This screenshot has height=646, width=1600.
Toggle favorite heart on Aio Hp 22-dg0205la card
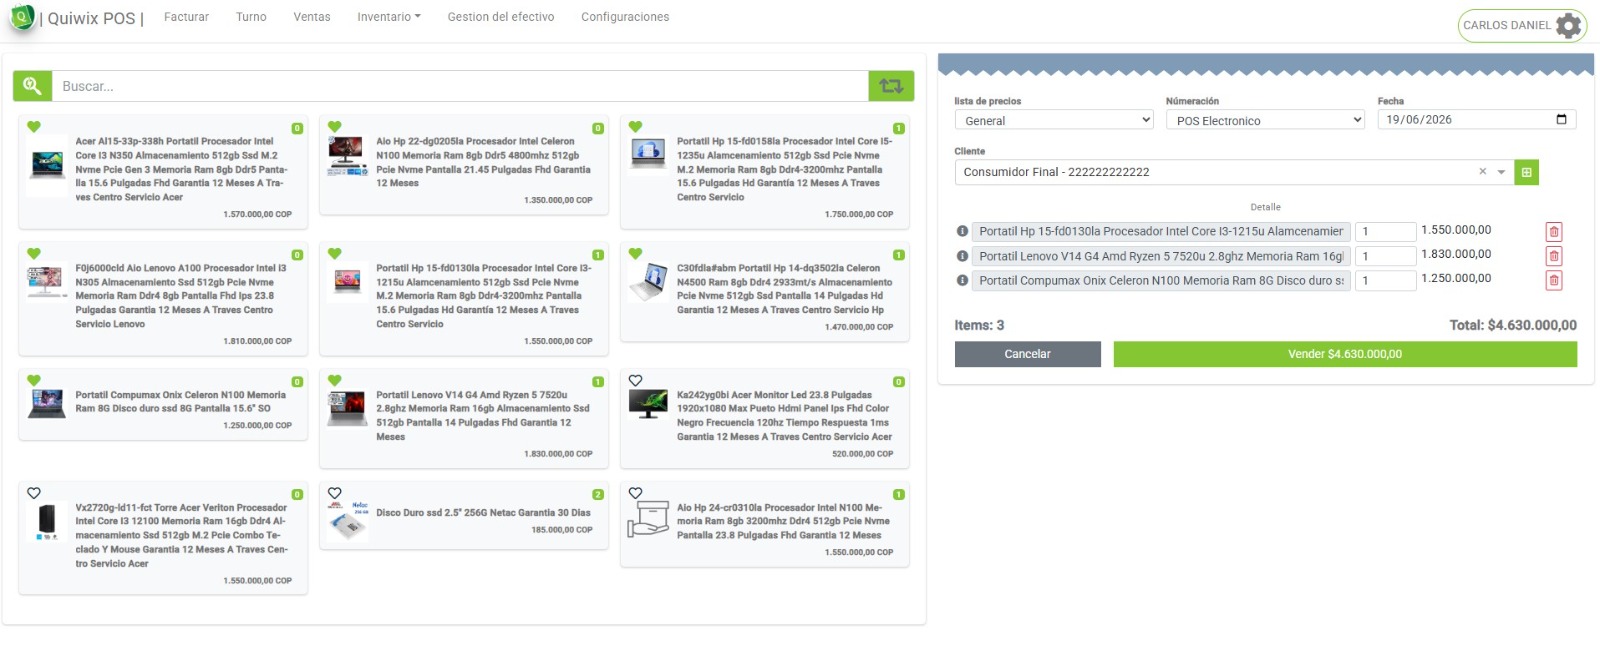click(335, 127)
